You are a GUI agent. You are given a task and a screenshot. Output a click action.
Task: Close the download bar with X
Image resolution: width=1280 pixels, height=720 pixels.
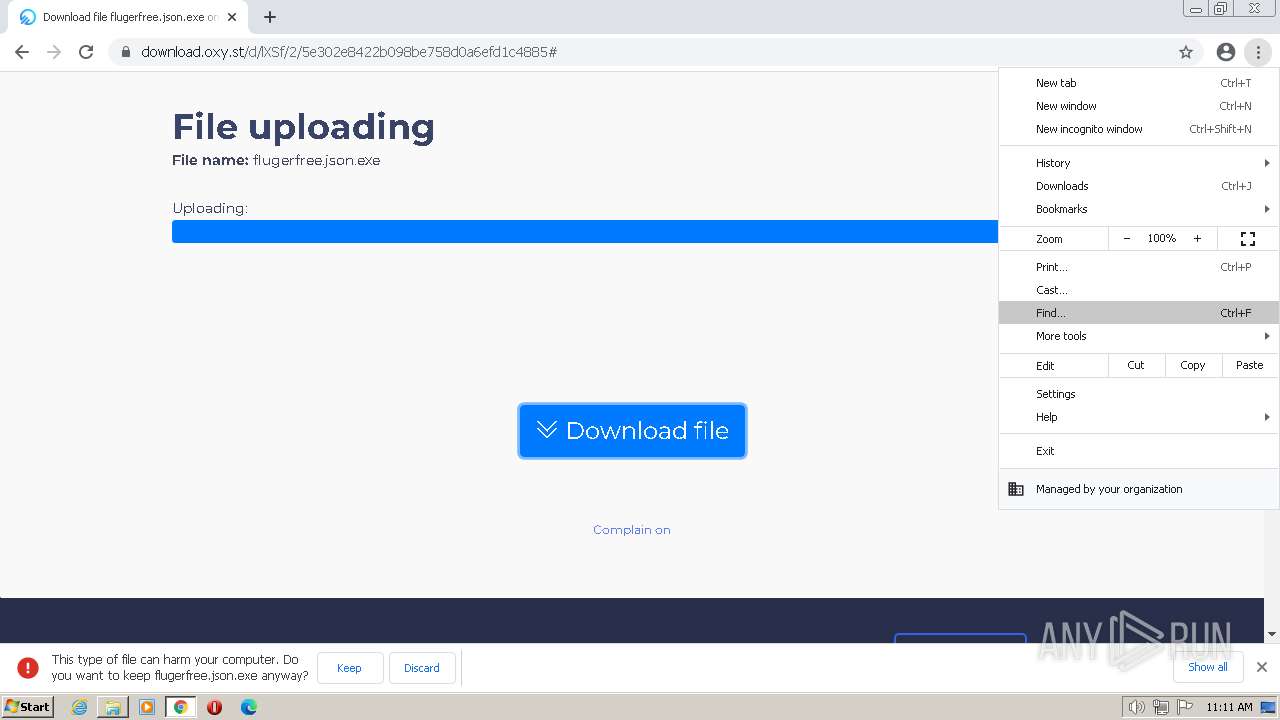1262,667
